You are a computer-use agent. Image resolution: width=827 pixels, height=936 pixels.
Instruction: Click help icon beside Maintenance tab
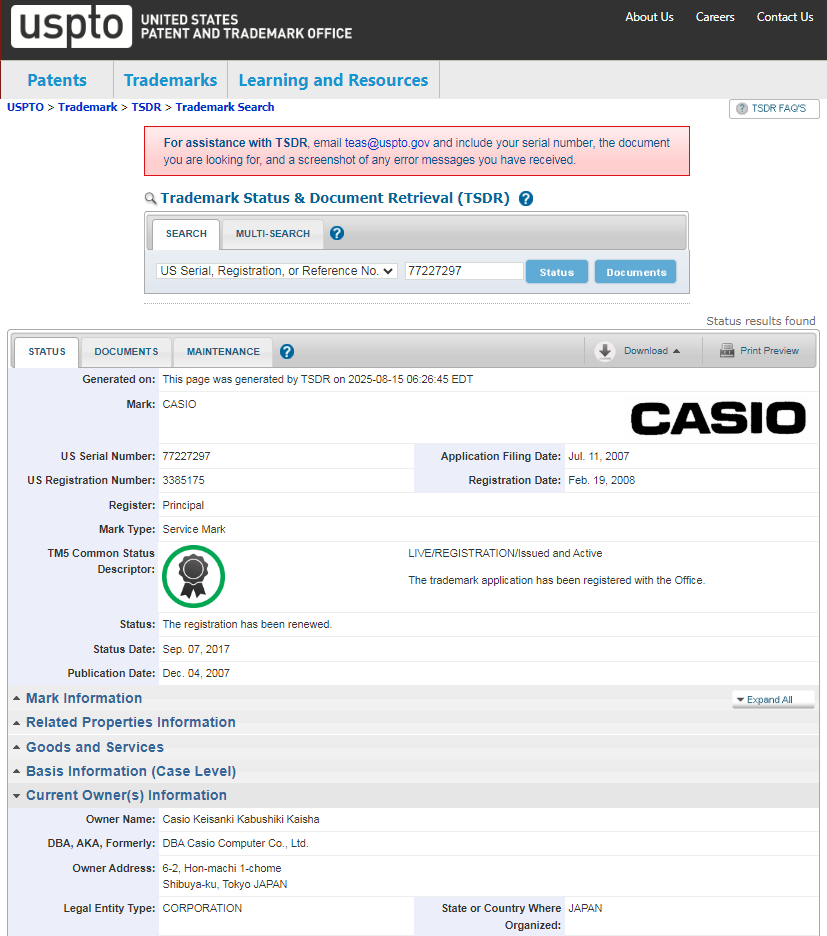287,352
